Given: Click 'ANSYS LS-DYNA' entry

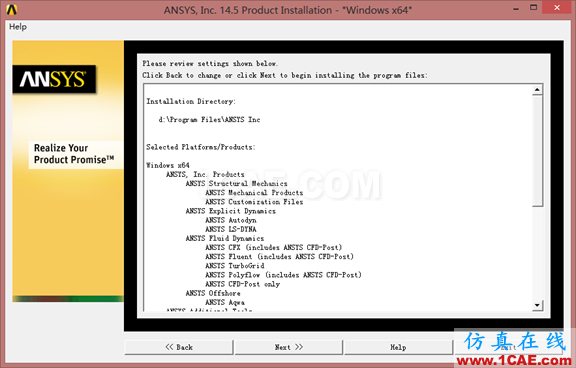Looking at the screenshot, I should [231, 229].
